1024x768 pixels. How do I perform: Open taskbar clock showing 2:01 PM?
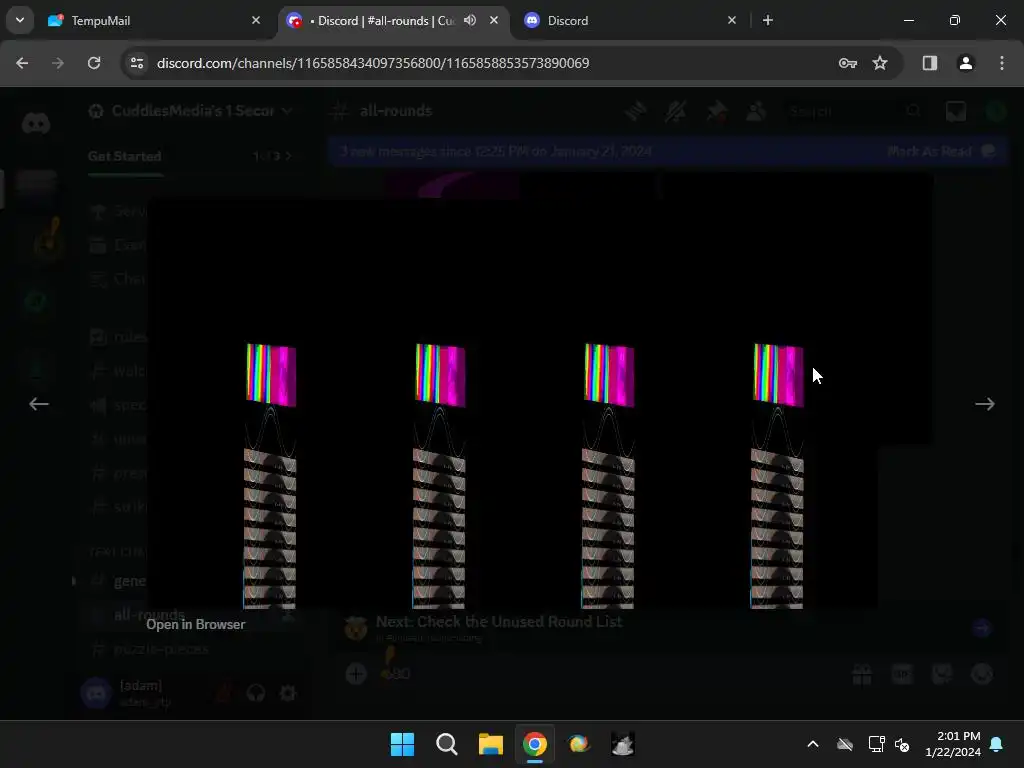point(953,744)
